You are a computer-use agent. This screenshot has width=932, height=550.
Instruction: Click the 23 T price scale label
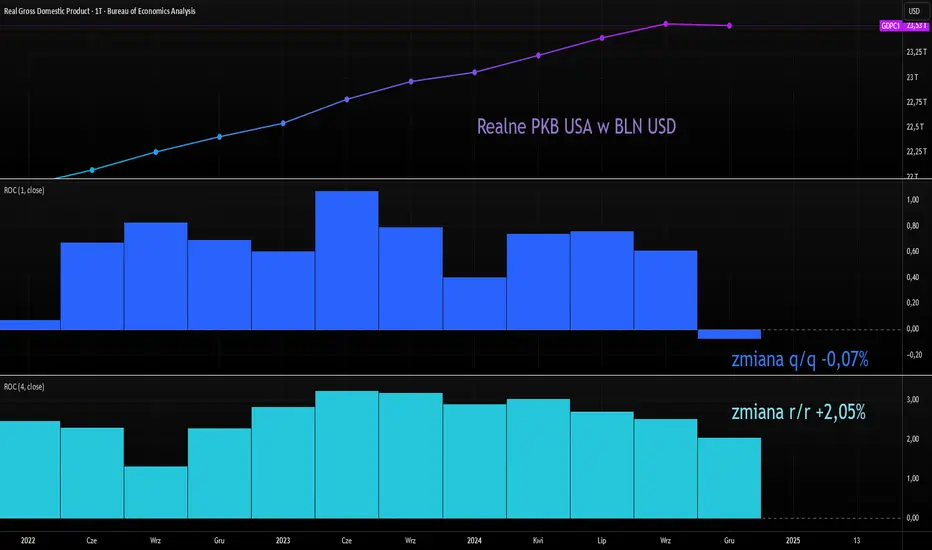pos(912,77)
